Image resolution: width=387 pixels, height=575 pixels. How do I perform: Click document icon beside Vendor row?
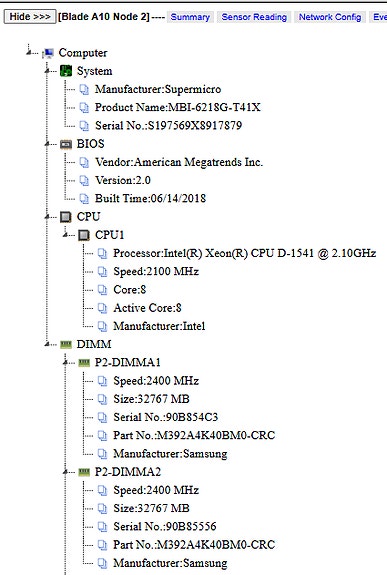coord(84,162)
